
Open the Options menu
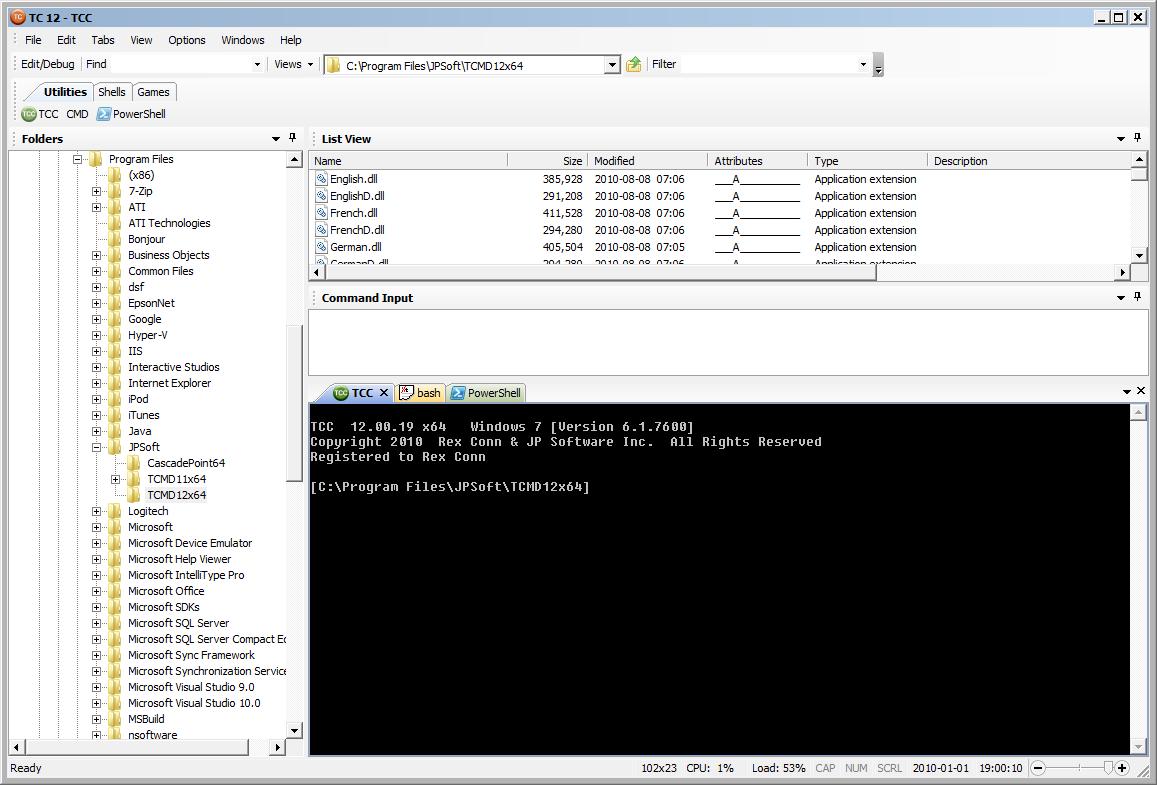[x=186, y=40]
